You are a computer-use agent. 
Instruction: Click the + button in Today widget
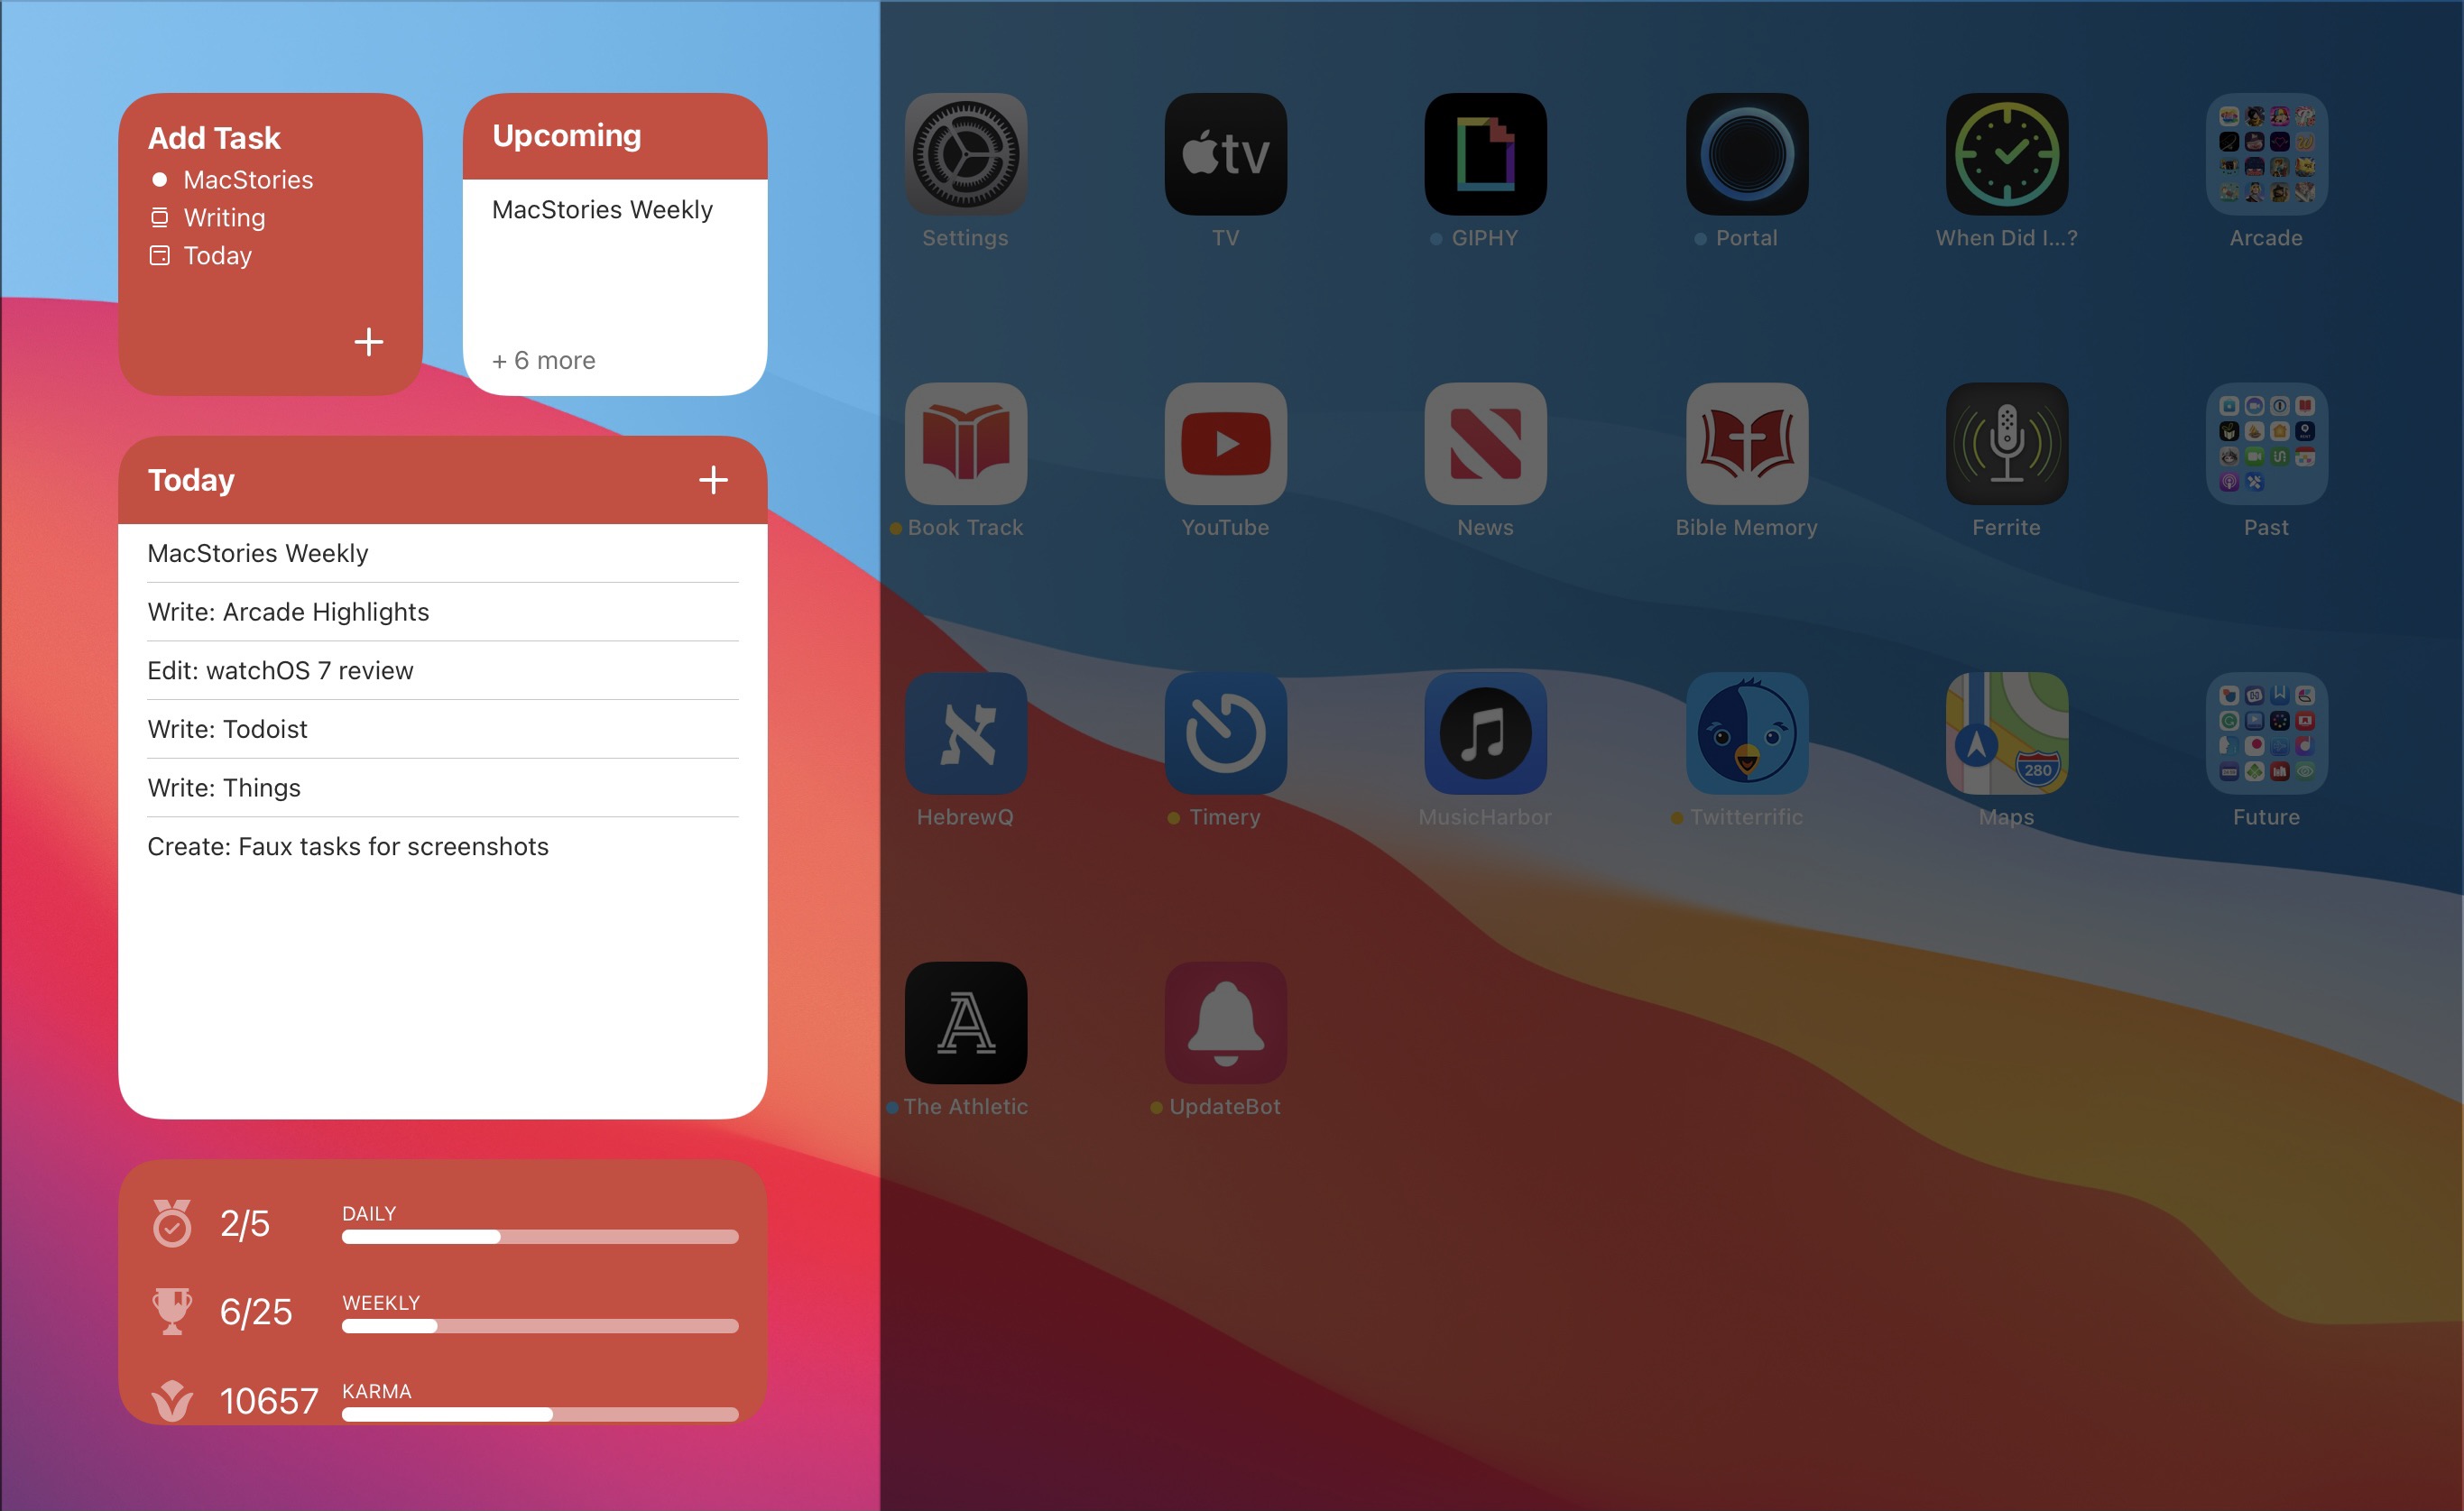click(x=711, y=478)
